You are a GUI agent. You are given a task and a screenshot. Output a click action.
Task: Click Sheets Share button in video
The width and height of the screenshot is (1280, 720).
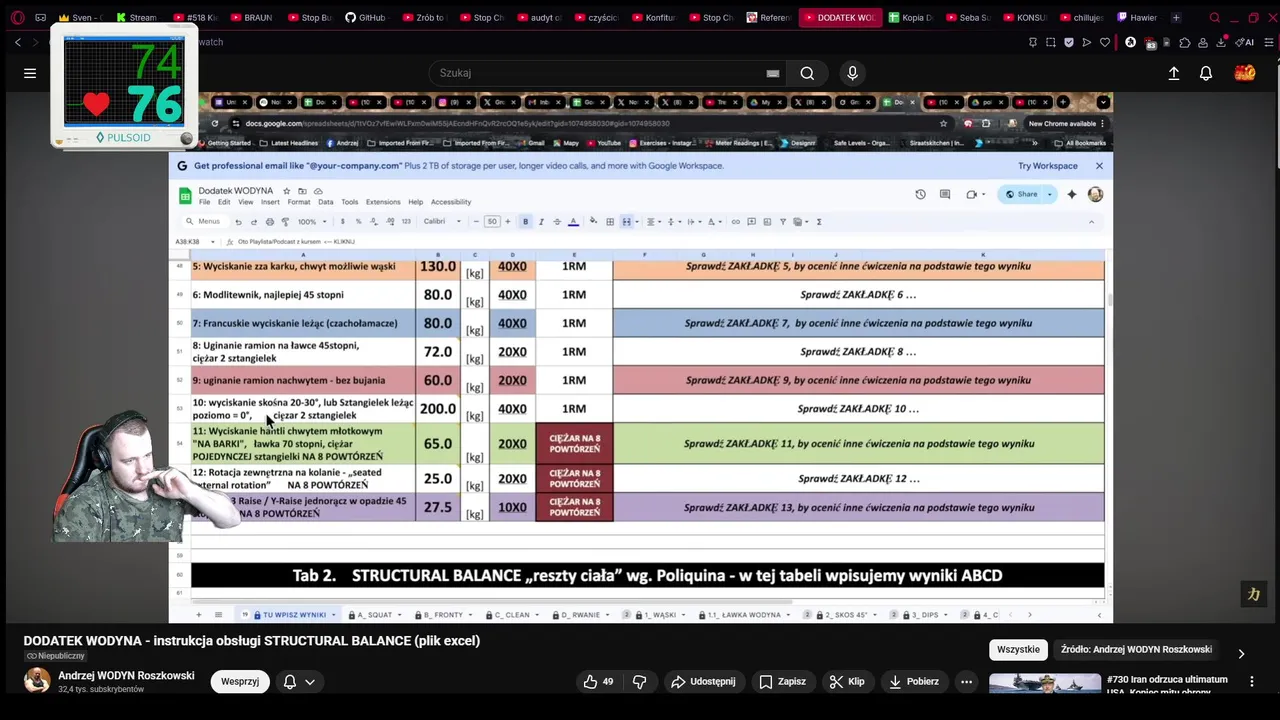(x=1021, y=194)
